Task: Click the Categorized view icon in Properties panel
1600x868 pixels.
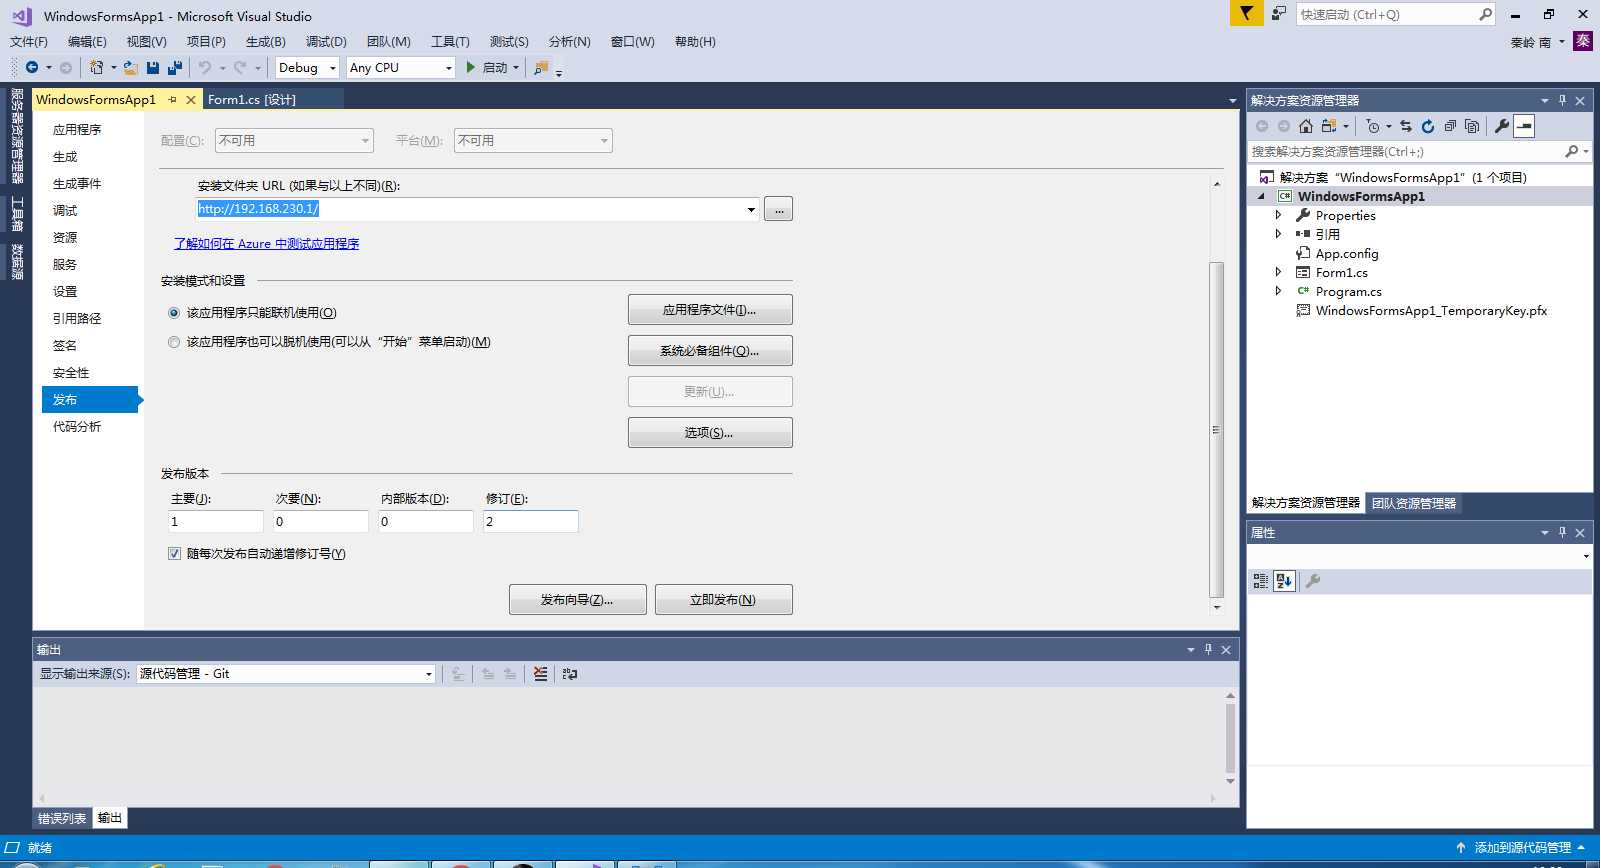Action: tap(1261, 581)
